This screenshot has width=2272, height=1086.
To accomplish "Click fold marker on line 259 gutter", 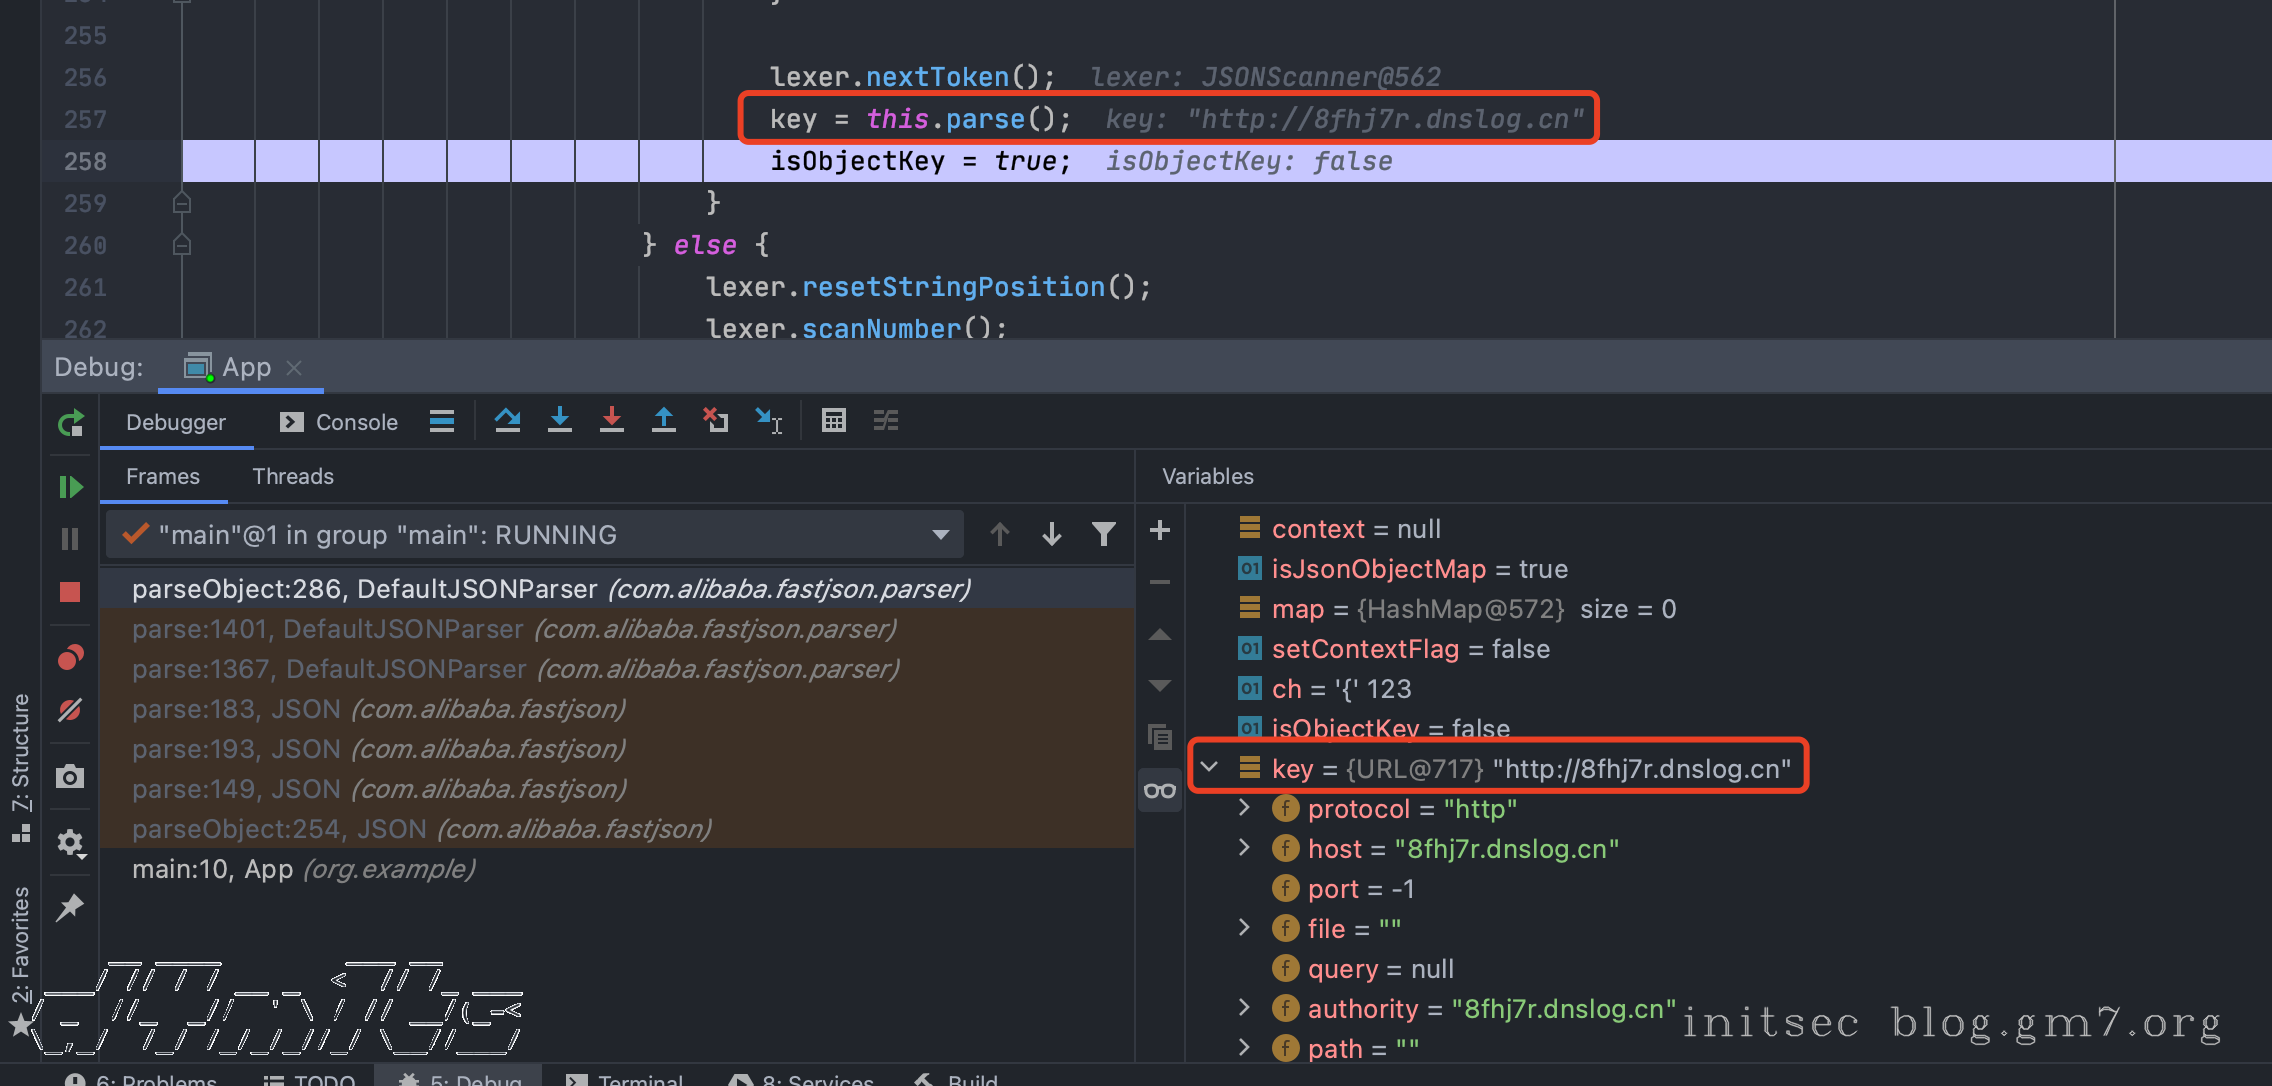I will (x=182, y=203).
